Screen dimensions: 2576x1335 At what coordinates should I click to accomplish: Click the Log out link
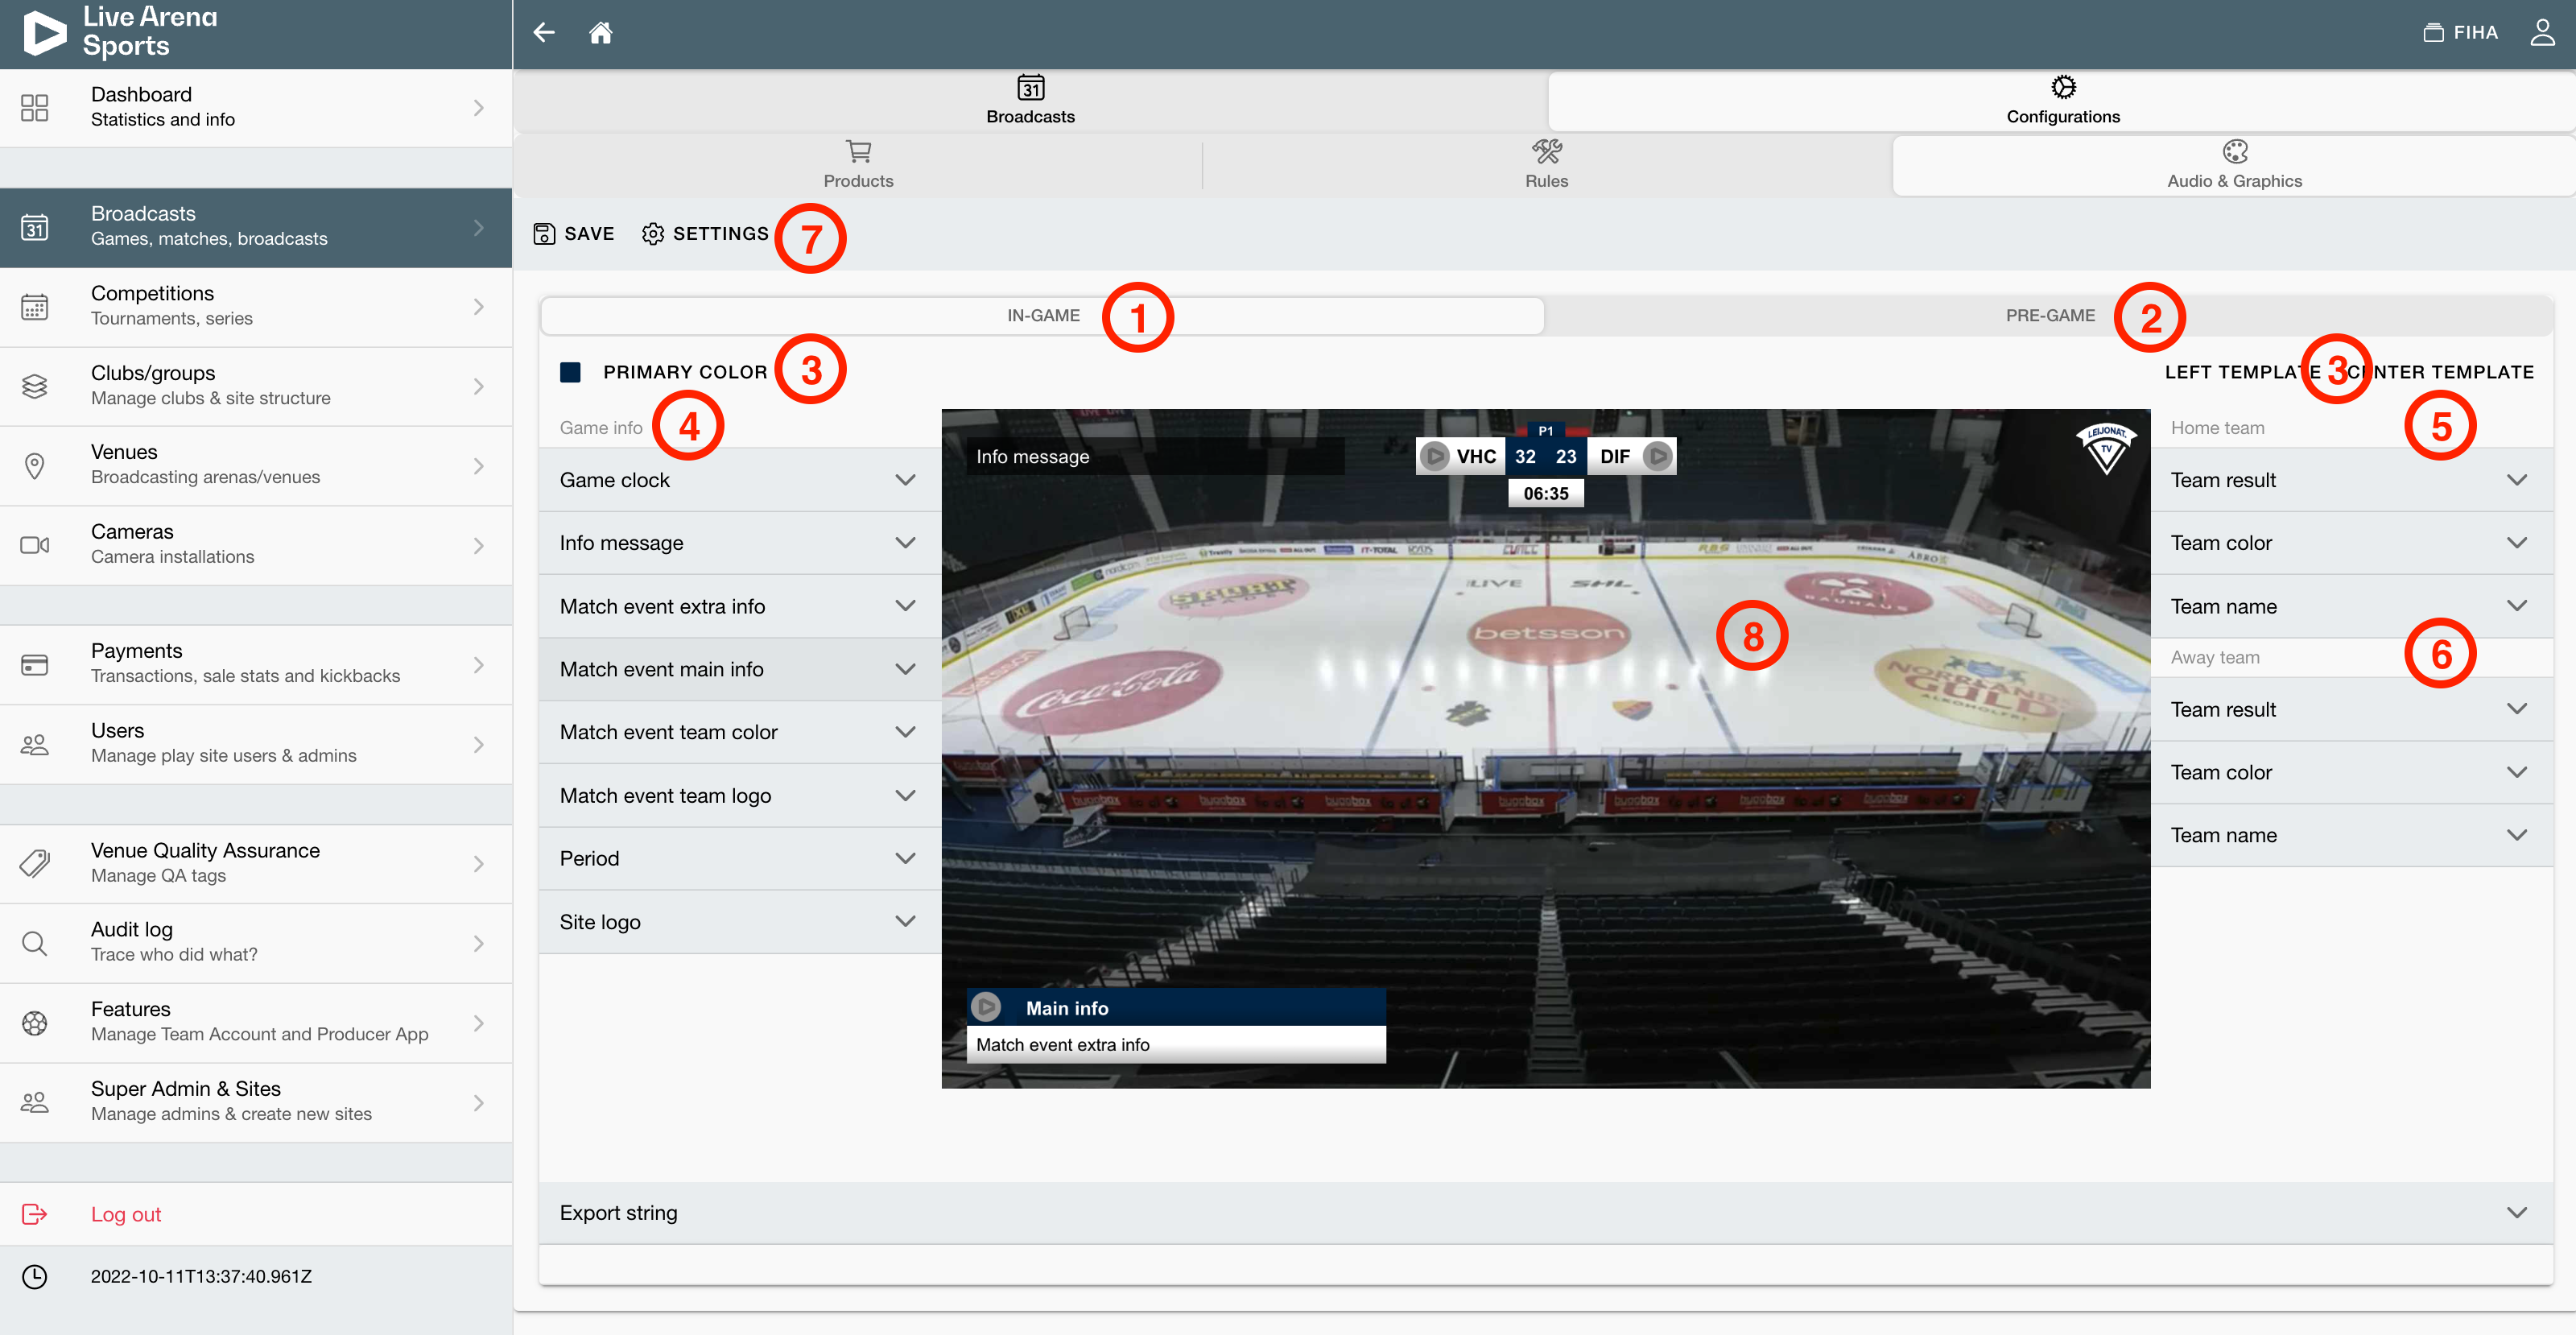(126, 1214)
